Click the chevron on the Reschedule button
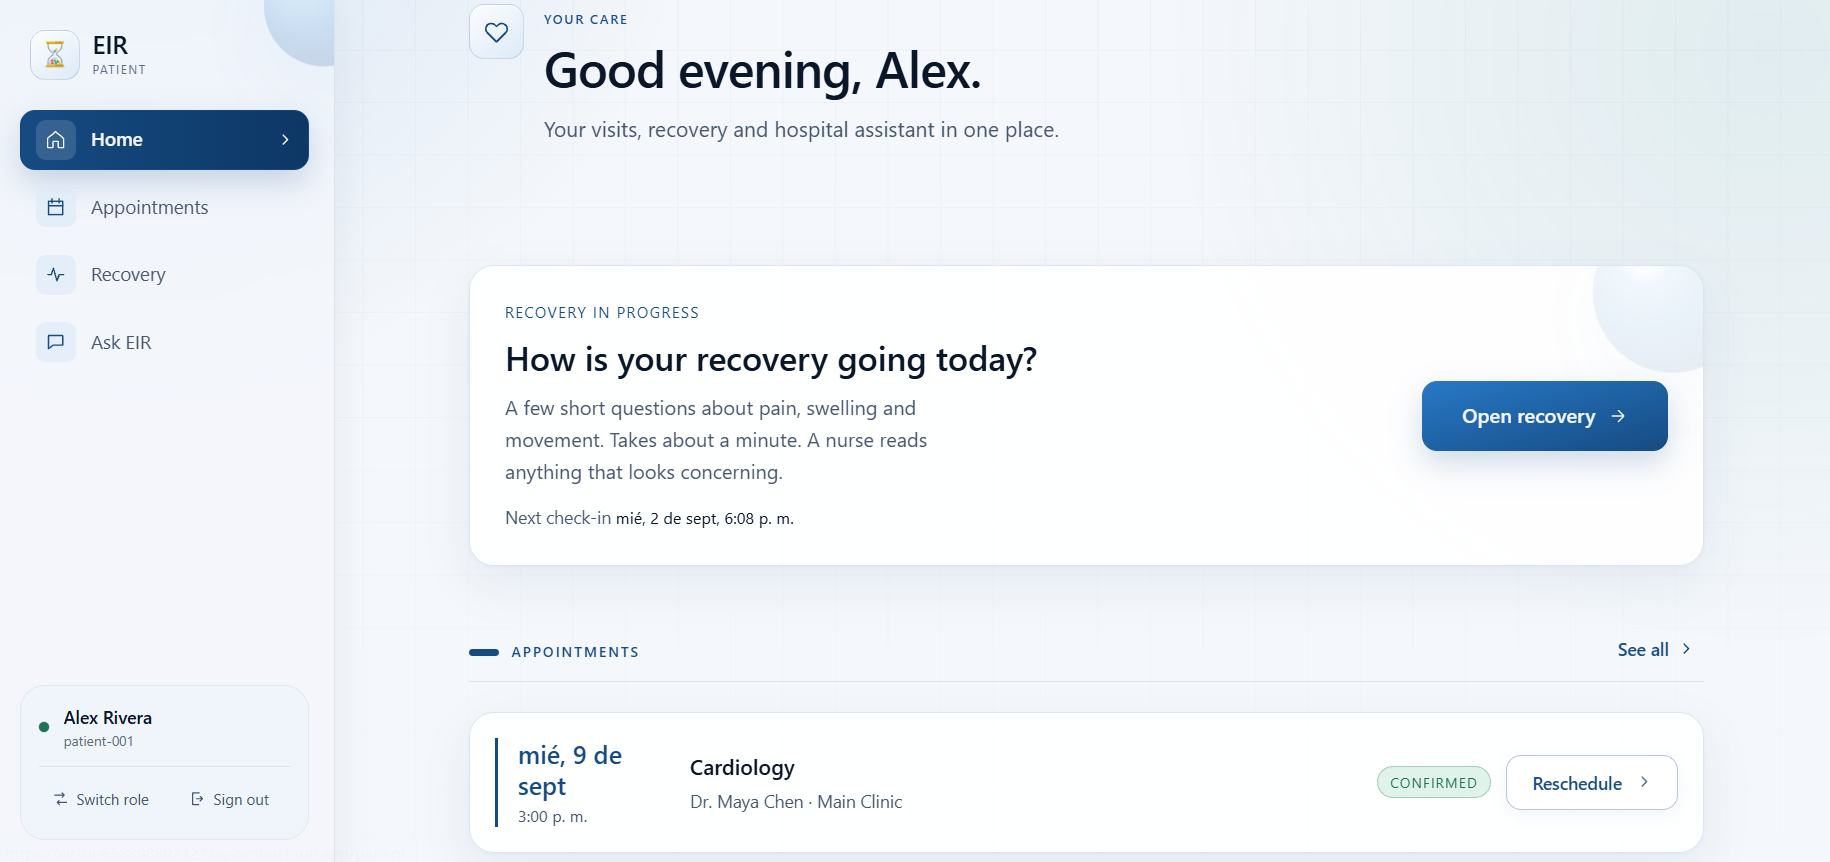This screenshot has height=862, width=1830. pos(1644,782)
